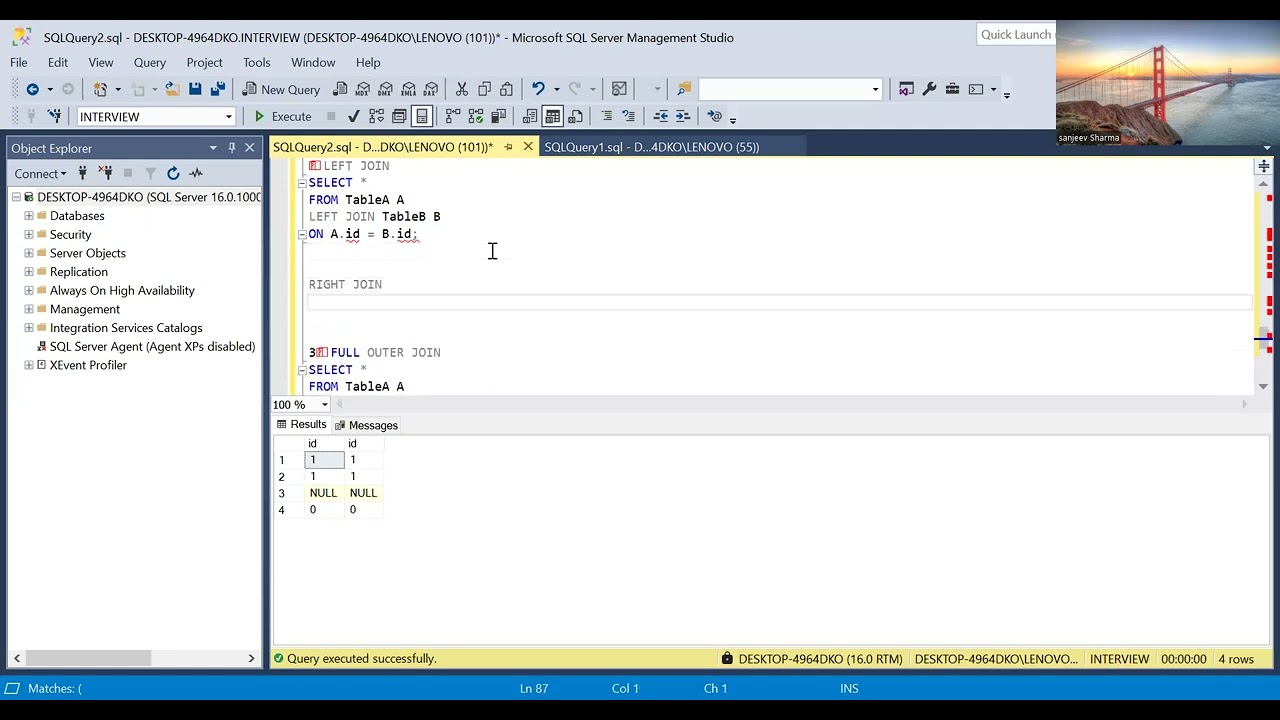Image resolution: width=1280 pixels, height=720 pixels.
Task: Click the Execute button
Action: [x=282, y=116]
